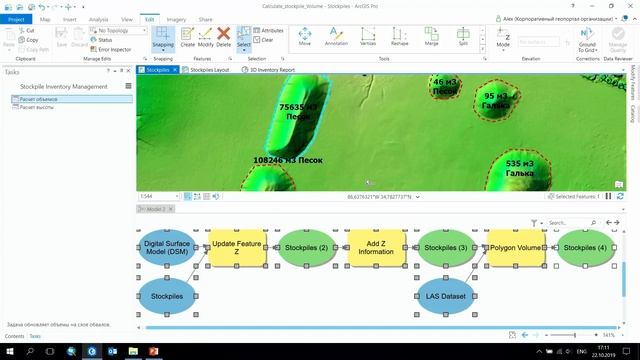This screenshot has height=360, width=640.
Task: Click the model view filter icon
Action: 534,223
